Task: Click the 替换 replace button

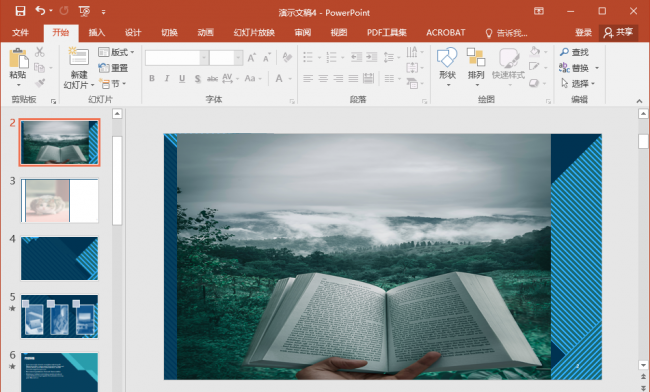Action: [x=574, y=68]
